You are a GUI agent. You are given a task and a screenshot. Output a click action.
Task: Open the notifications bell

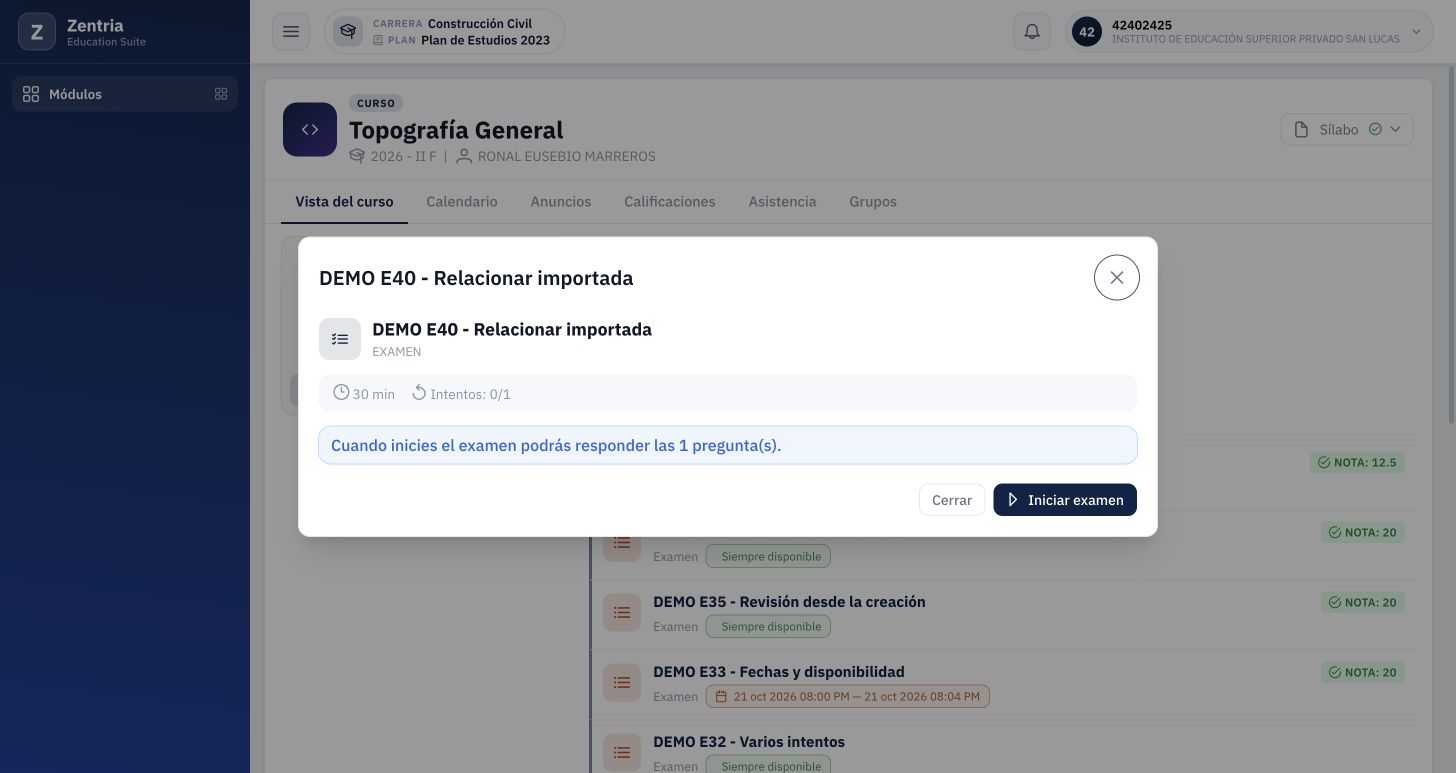[x=1032, y=32]
